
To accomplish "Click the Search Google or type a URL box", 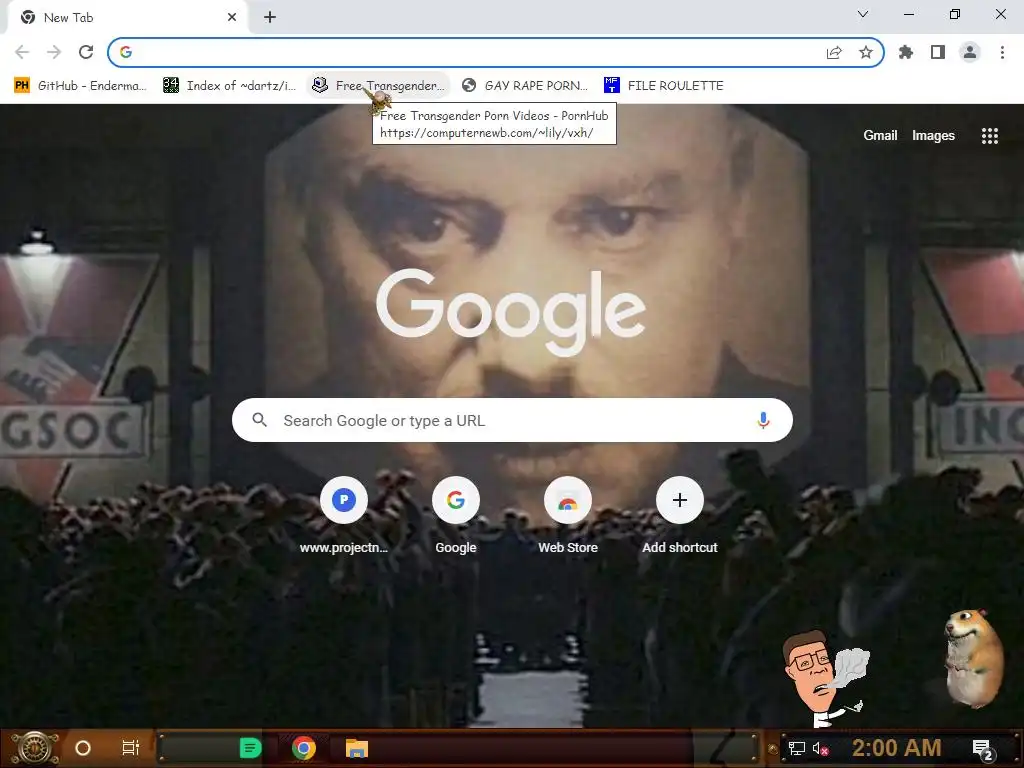I will pos(512,420).
